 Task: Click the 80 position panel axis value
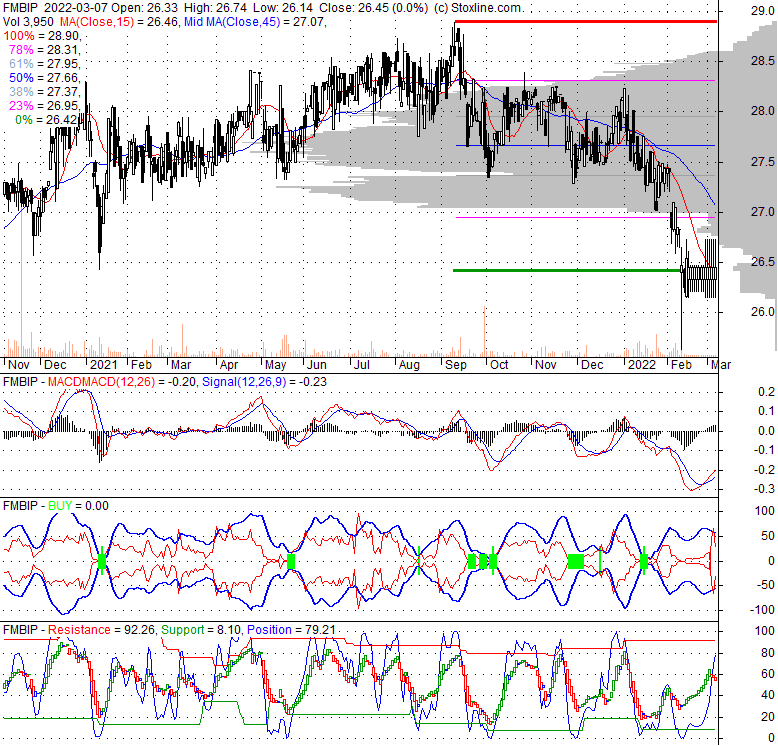[768, 652]
